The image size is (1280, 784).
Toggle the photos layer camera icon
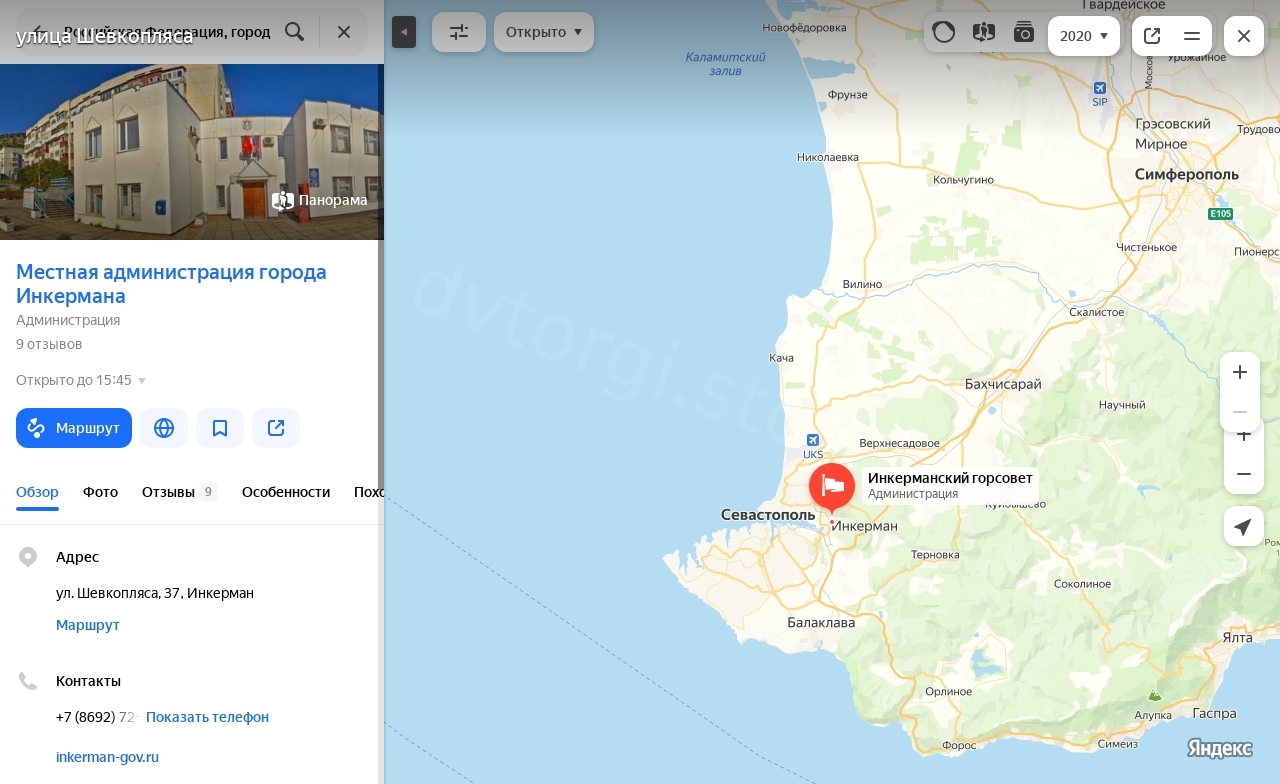coord(1023,32)
